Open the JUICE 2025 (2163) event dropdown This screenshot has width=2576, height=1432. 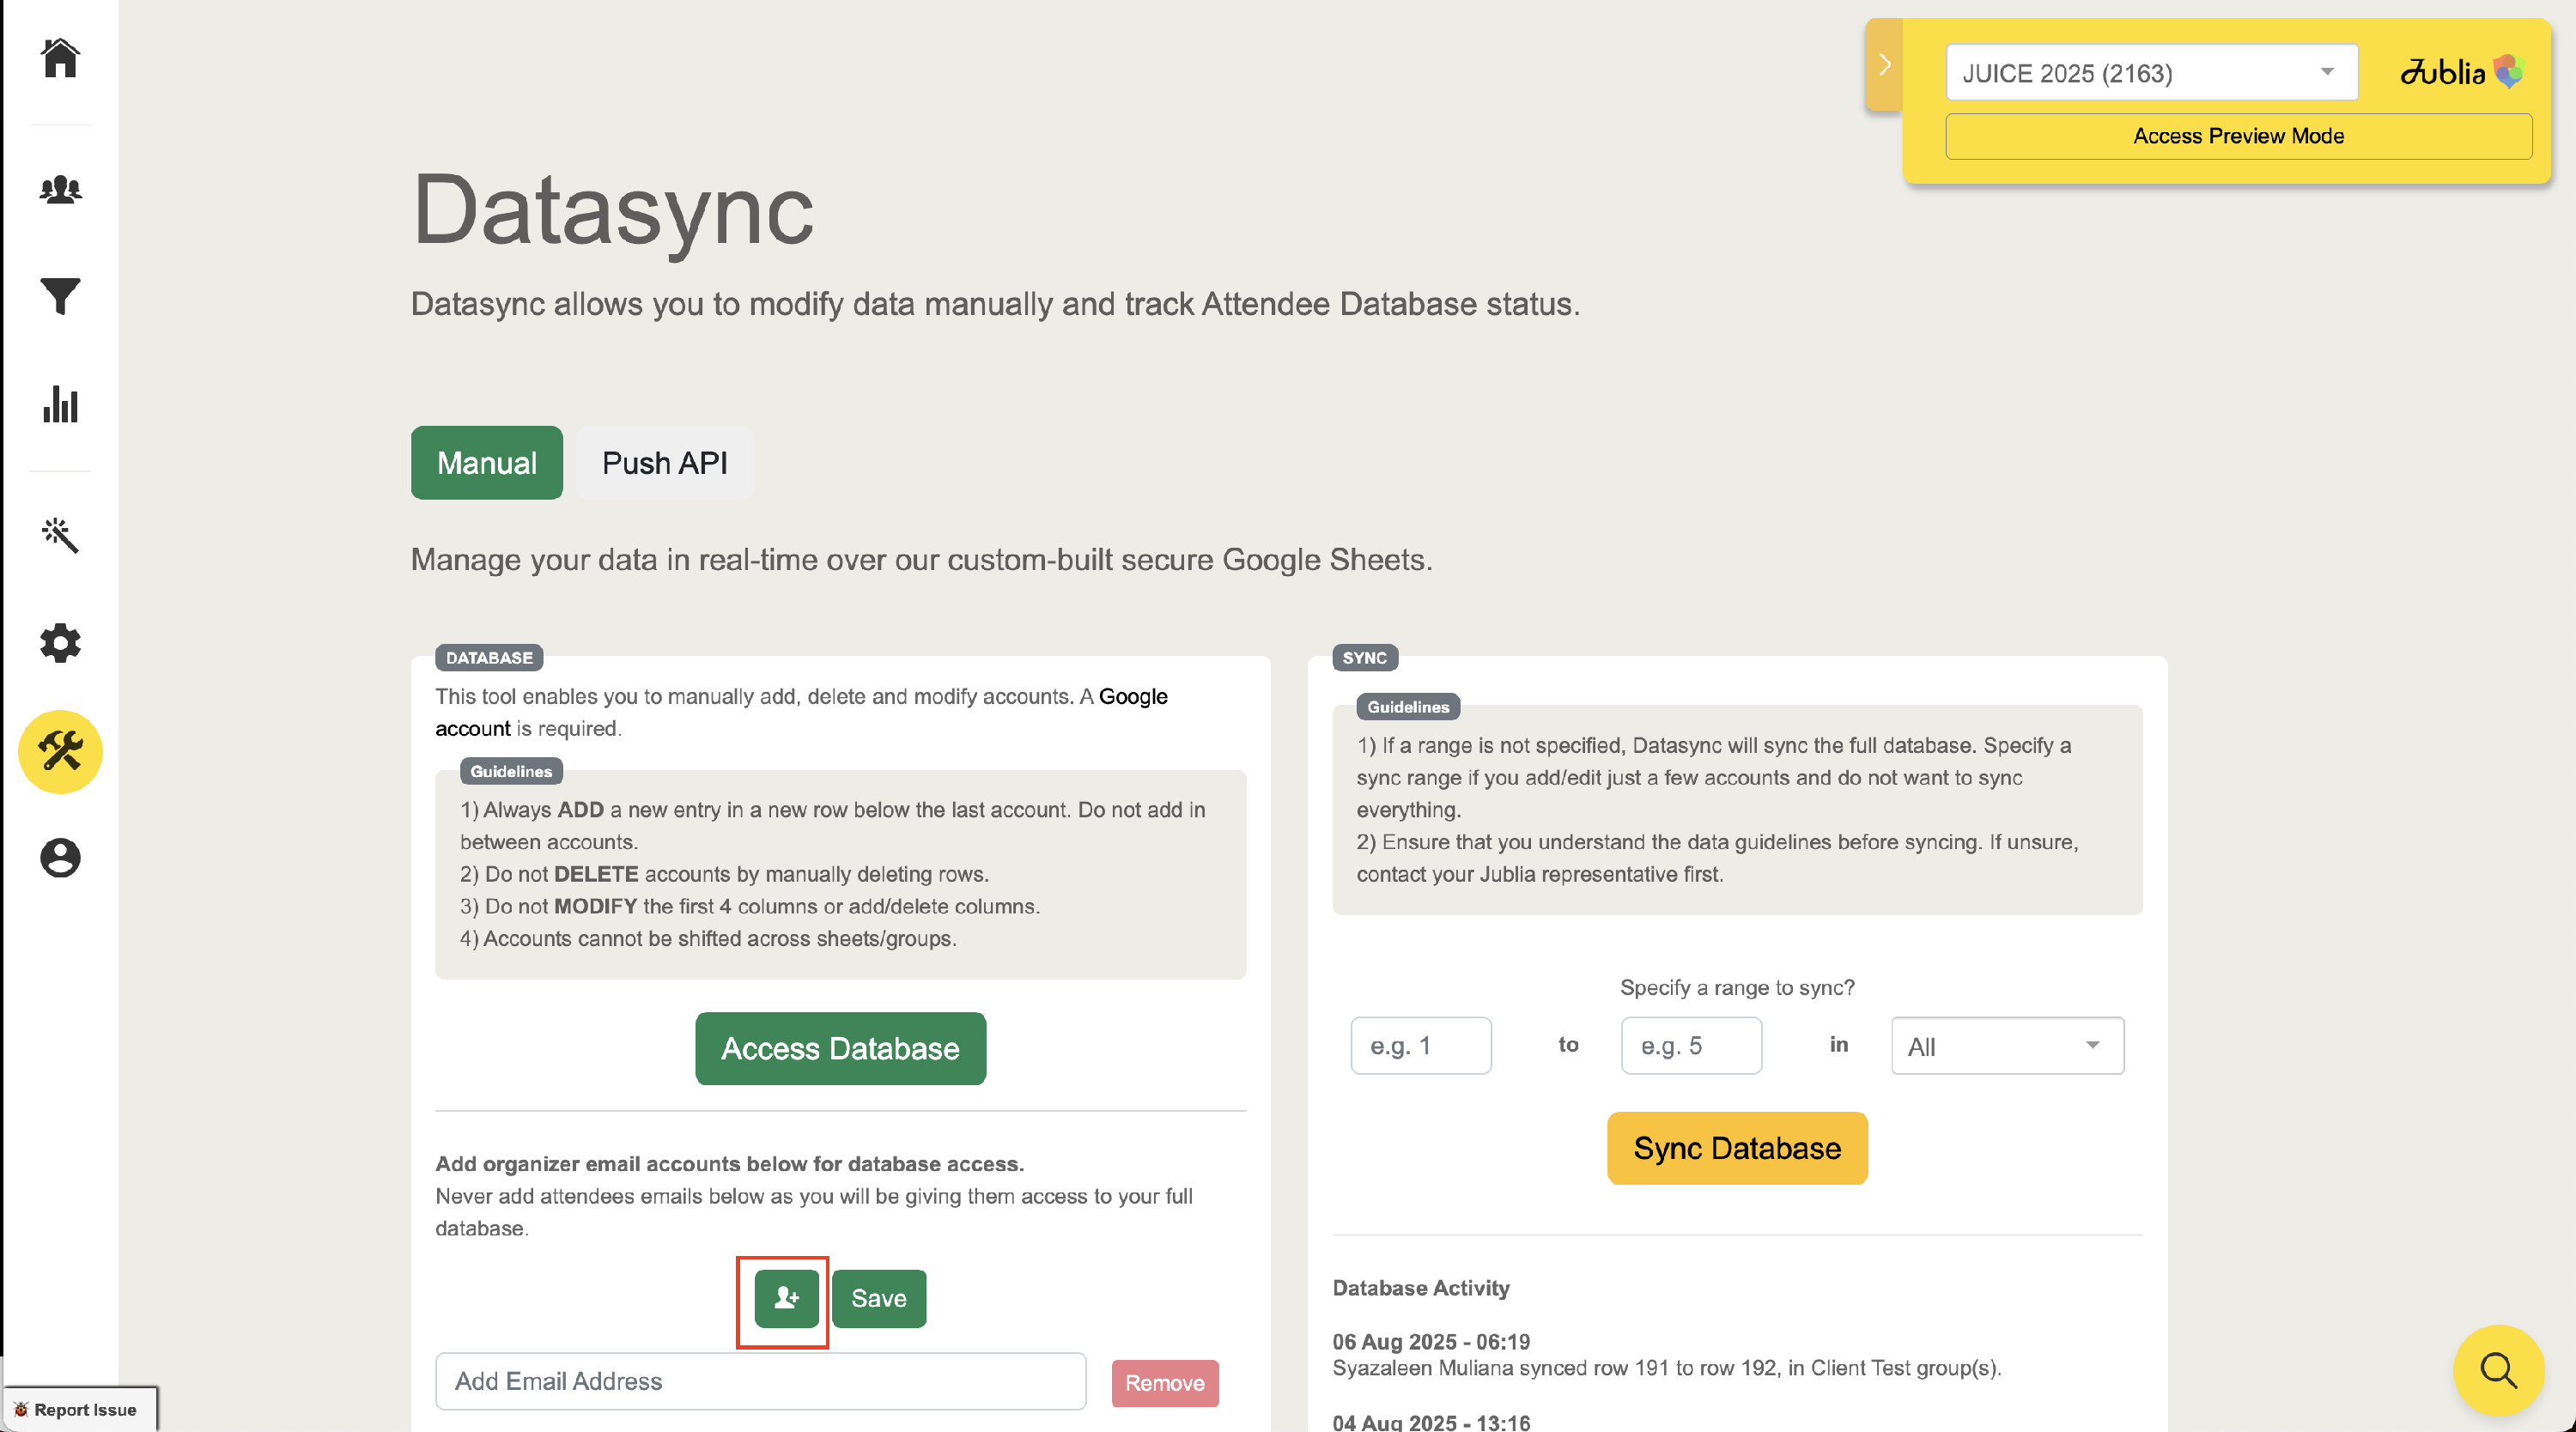point(2152,73)
